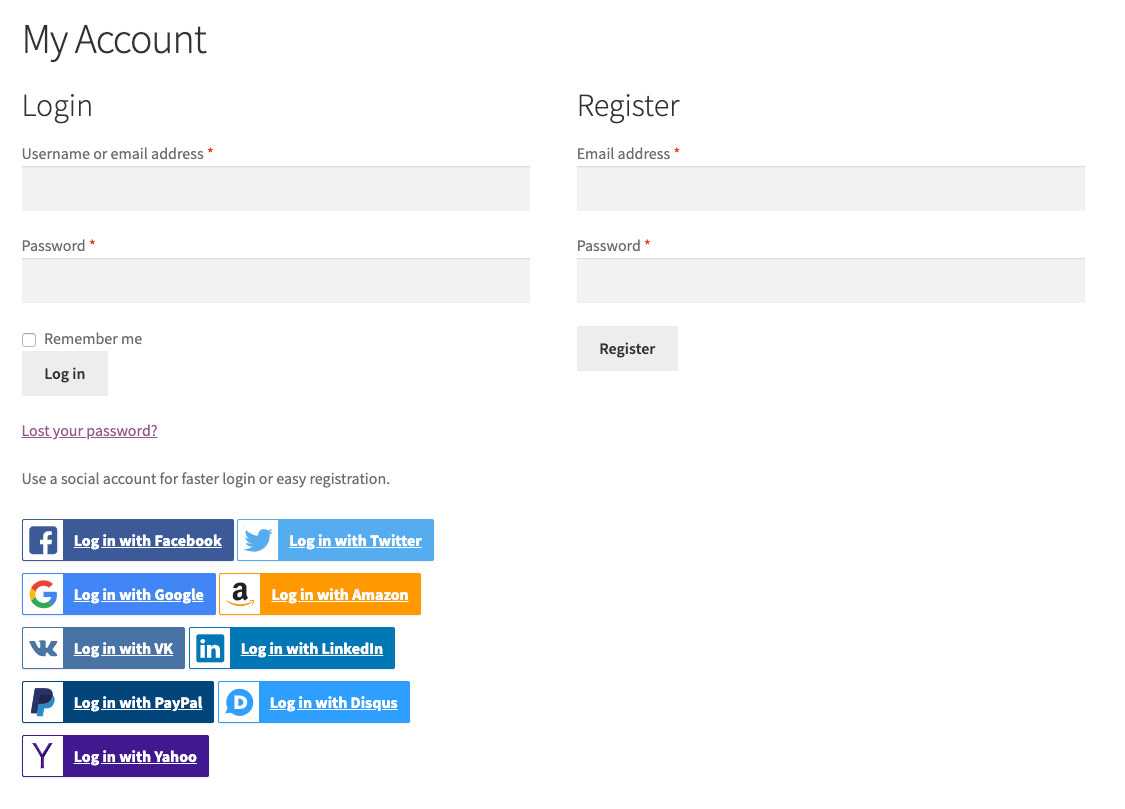
Task: Click the Facebook icon in social login
Action: point(42,540)
